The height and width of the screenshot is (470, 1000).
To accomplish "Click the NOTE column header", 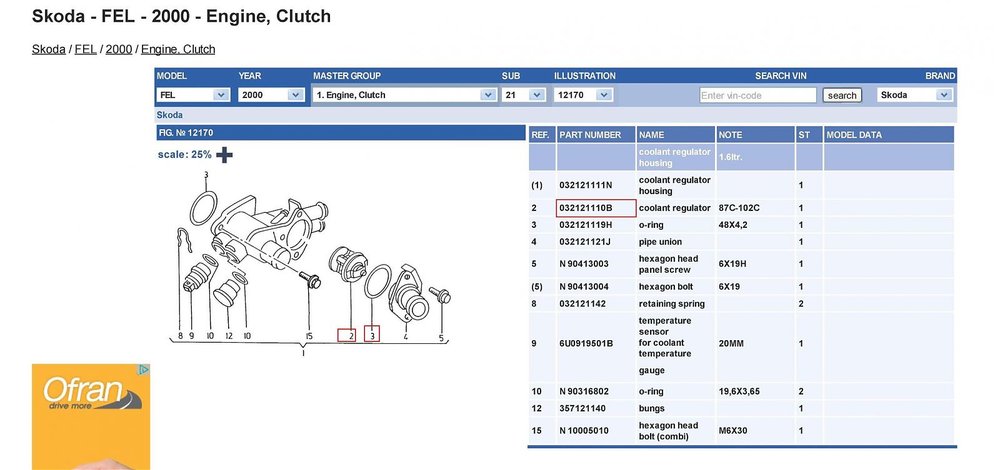I will point(755,135).
